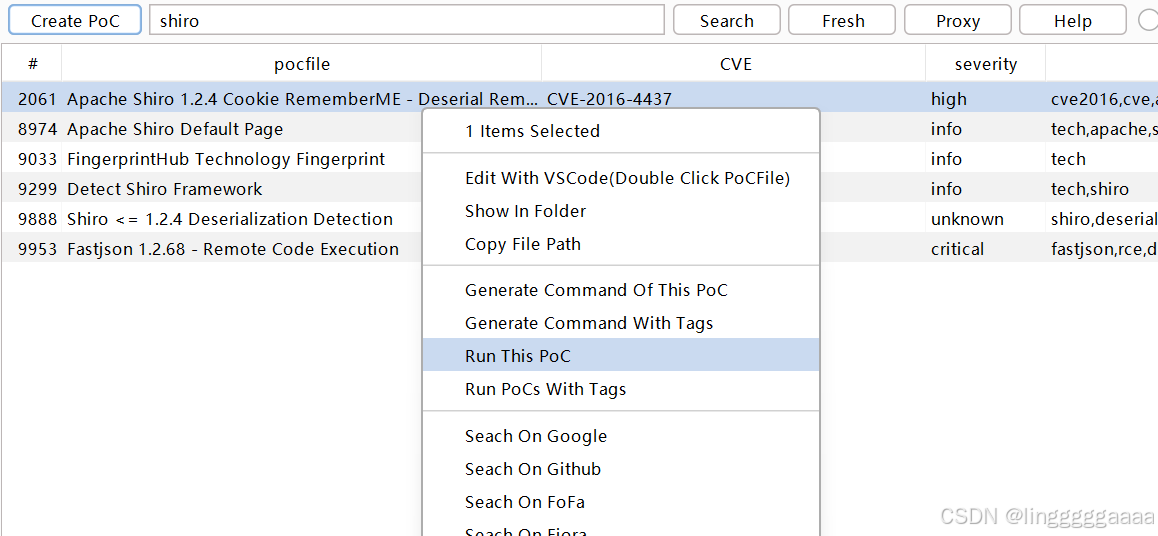1158x536 pixels.
Task: Sort by the severity column header
Action: [x=986, y=63]
